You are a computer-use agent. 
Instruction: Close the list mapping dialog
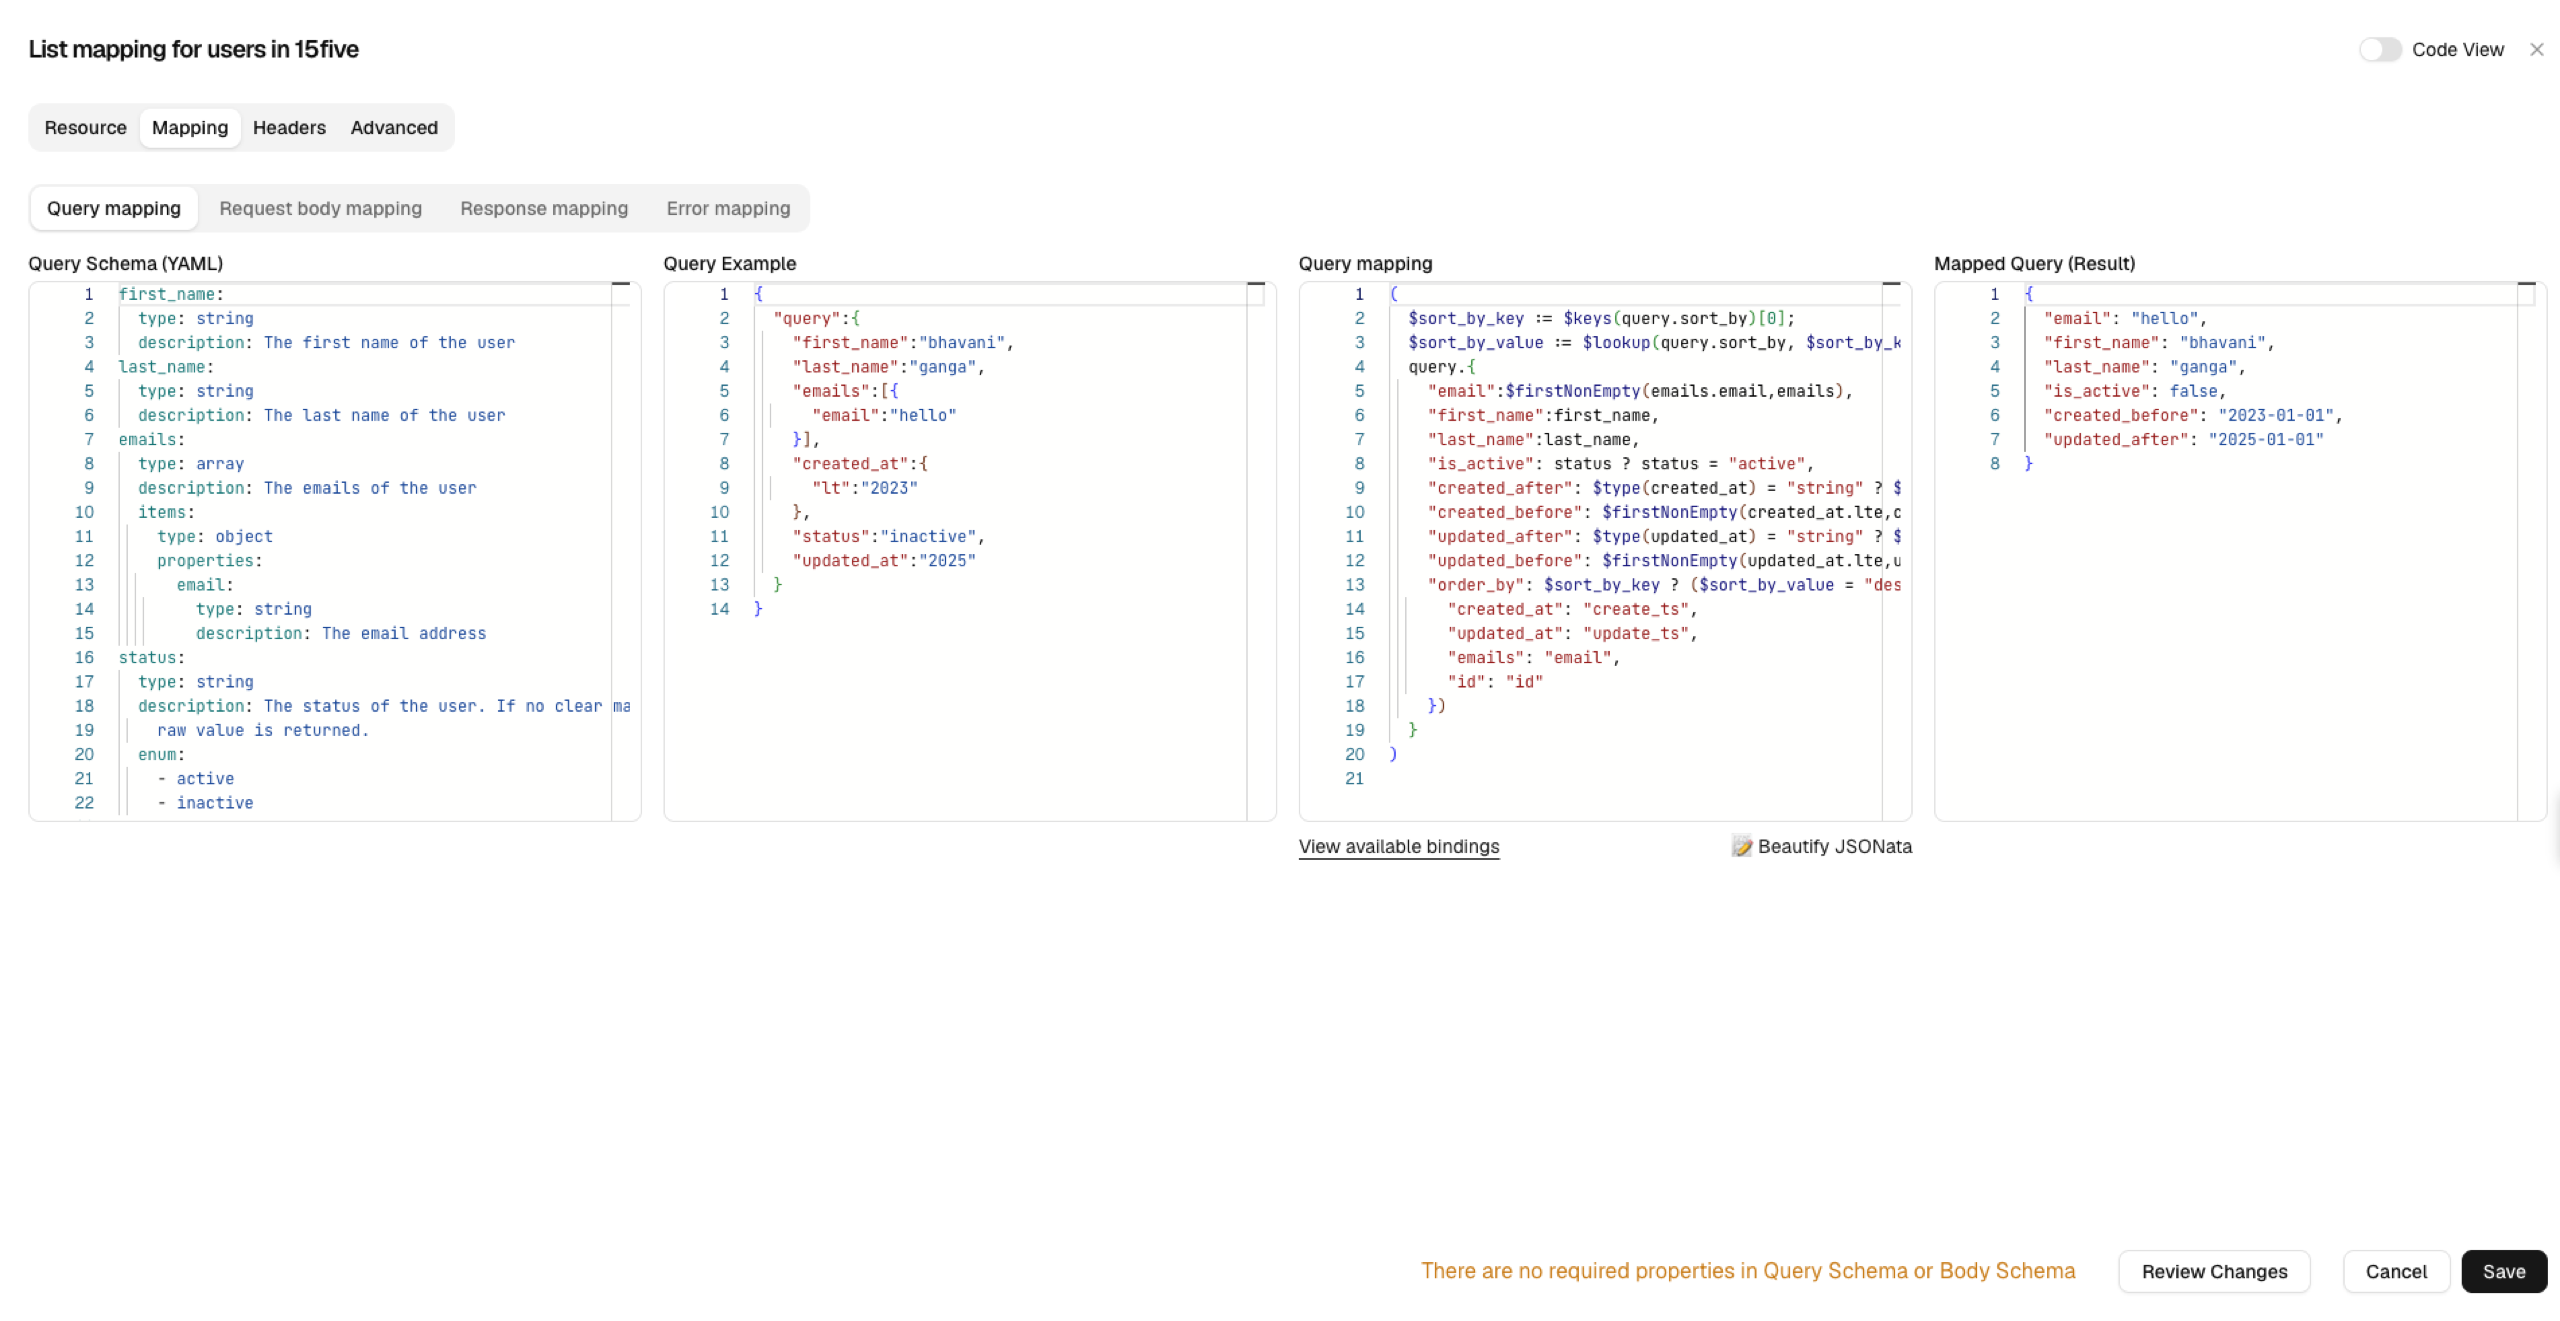click(x=2536, y=49)
